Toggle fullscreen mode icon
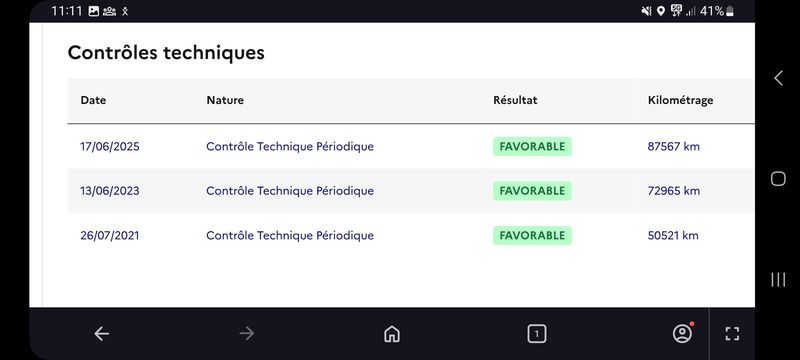 point(732,334)
